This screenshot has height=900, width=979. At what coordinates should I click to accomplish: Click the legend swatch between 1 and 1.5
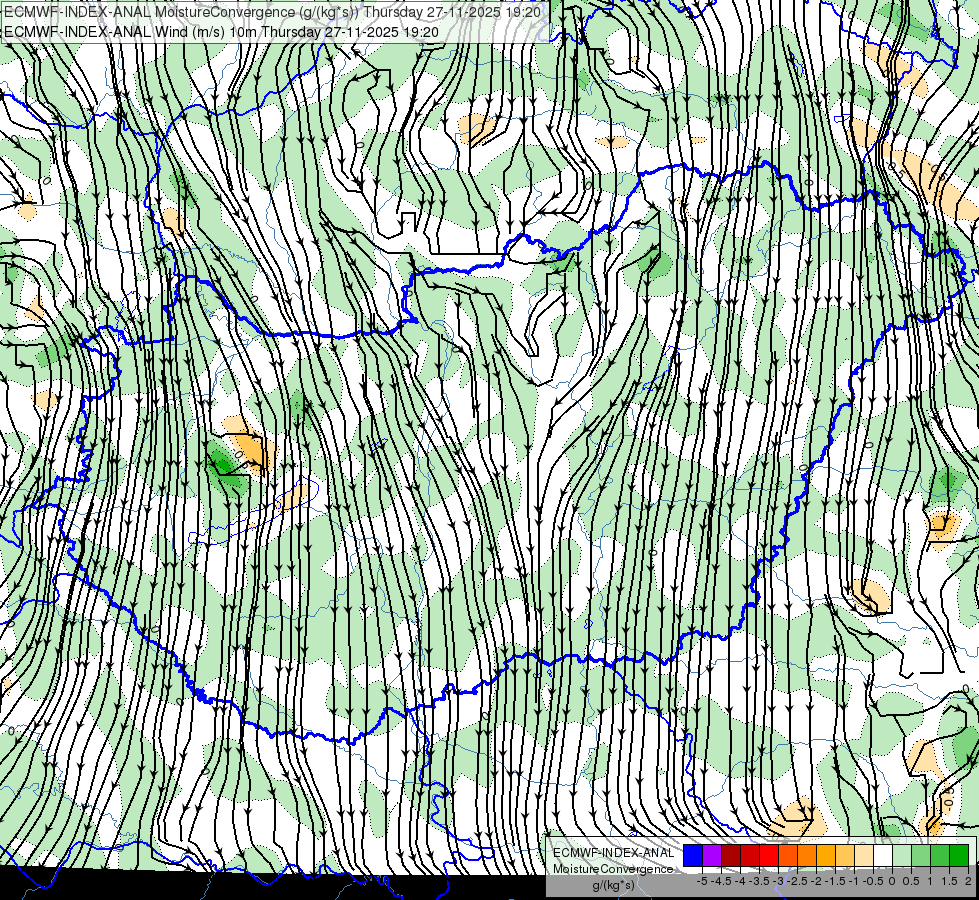click(x=940, y=856)
